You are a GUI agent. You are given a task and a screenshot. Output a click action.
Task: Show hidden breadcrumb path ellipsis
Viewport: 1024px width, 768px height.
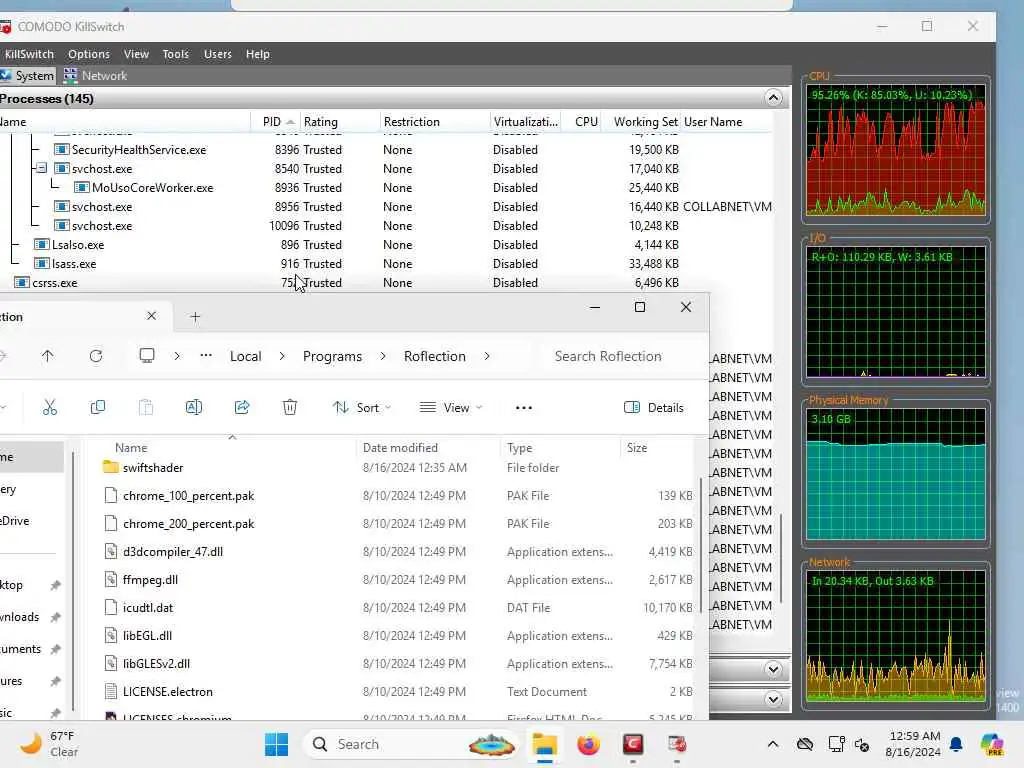pyautogui.click(x=206, y=356)
